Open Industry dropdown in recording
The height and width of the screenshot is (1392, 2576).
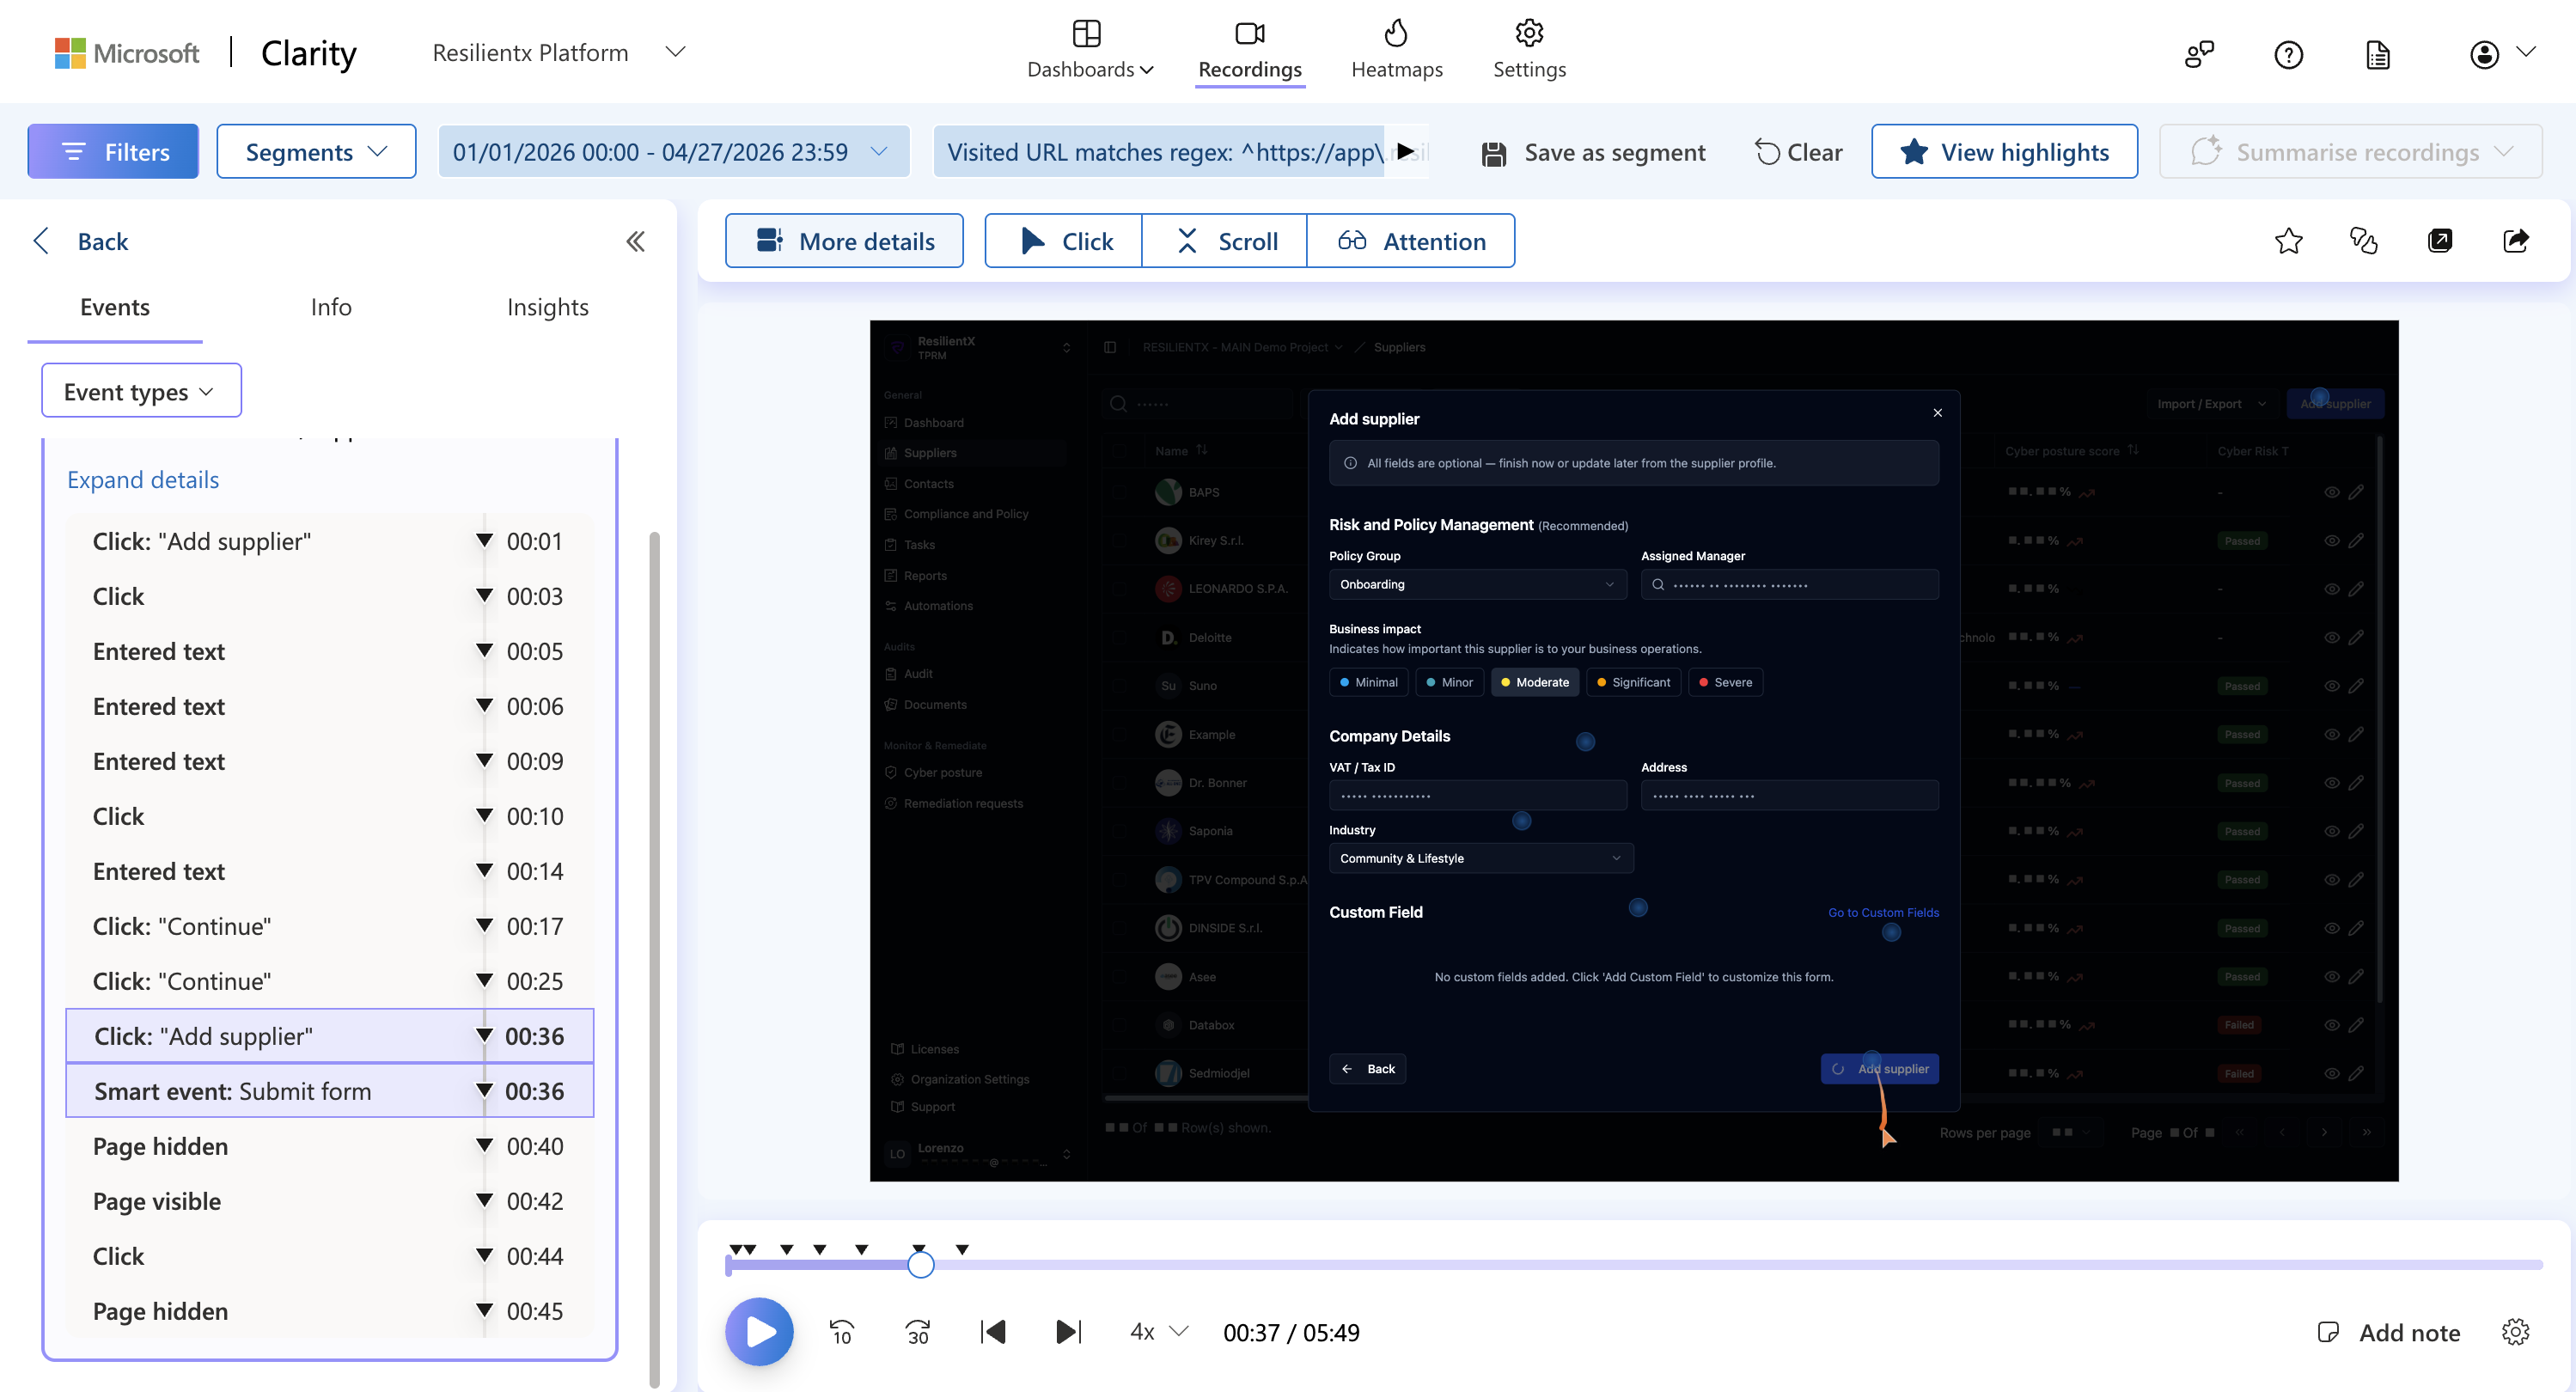pos(1481,858)
